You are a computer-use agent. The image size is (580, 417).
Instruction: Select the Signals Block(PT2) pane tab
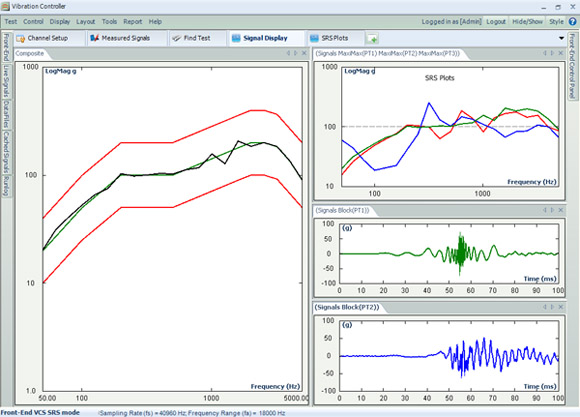tap(347, 307)
